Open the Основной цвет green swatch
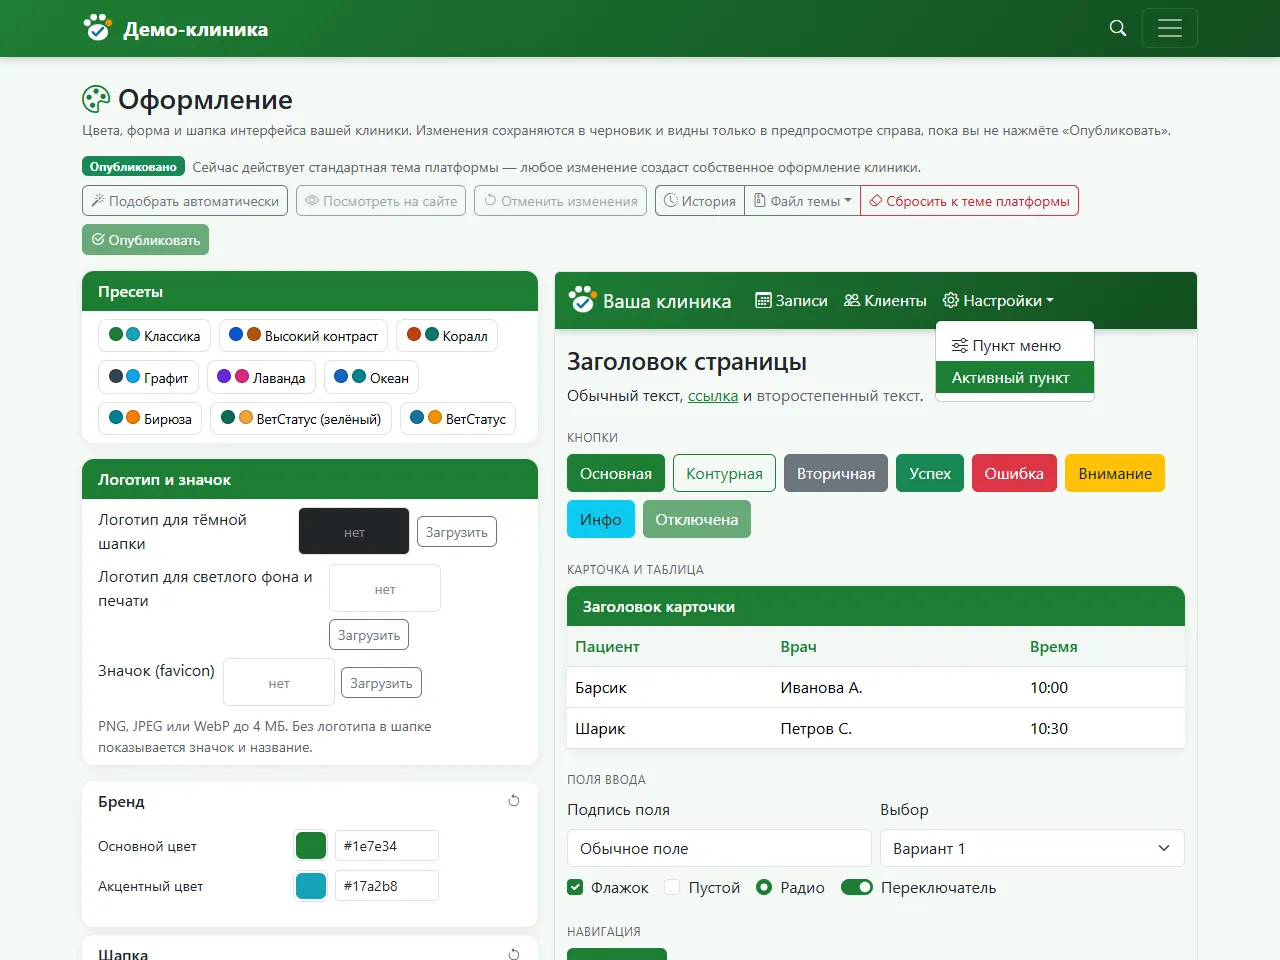This screenshot has height=960, width=1280. pos(311,846)
